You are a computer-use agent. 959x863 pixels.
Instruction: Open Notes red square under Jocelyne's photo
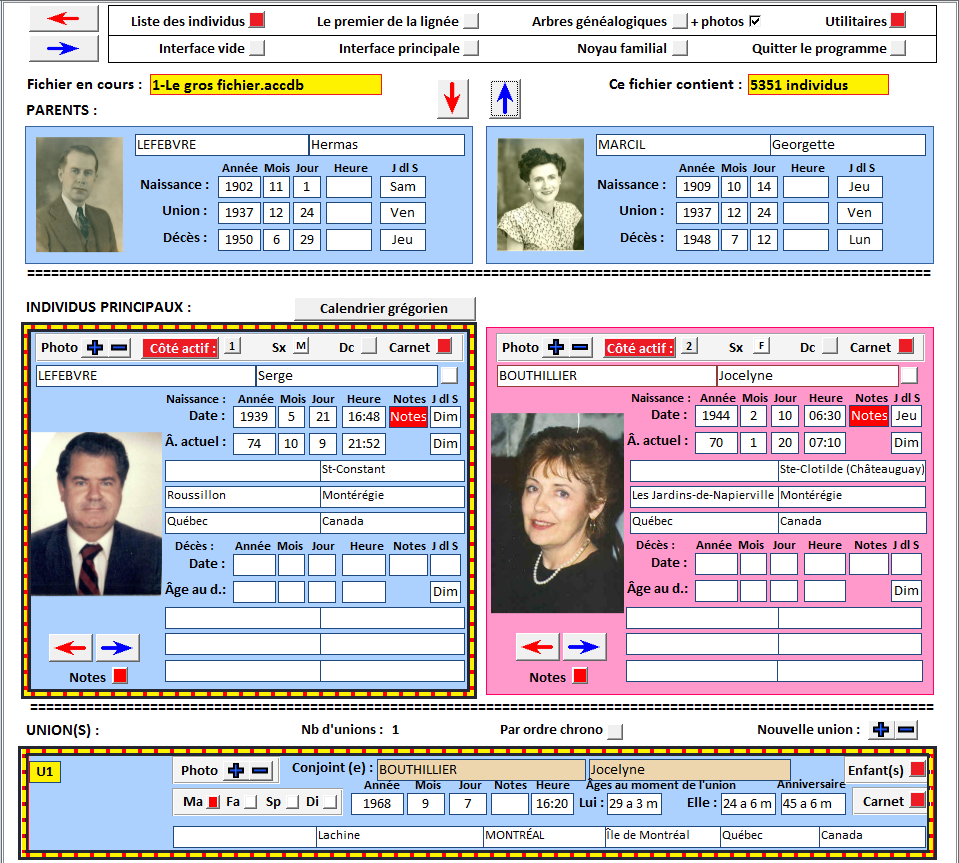pyautogui.click(x=580, y=676)
